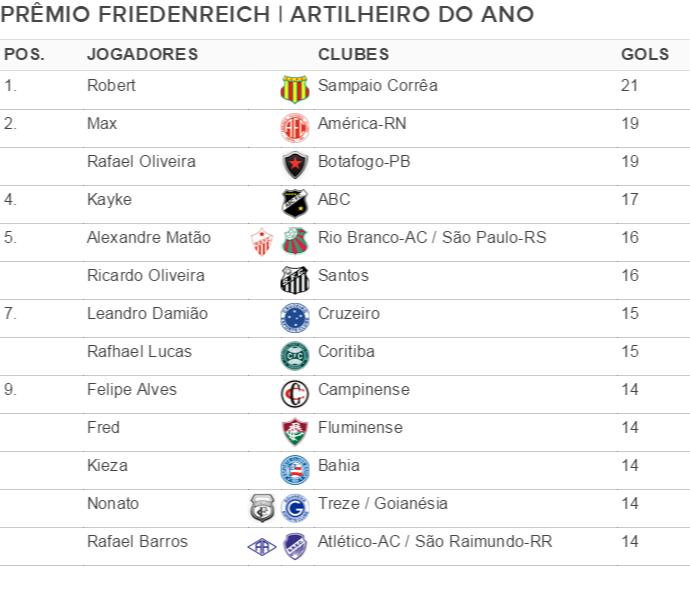Click player name Robert
This screenshot has height=595, width=690.
111,86
